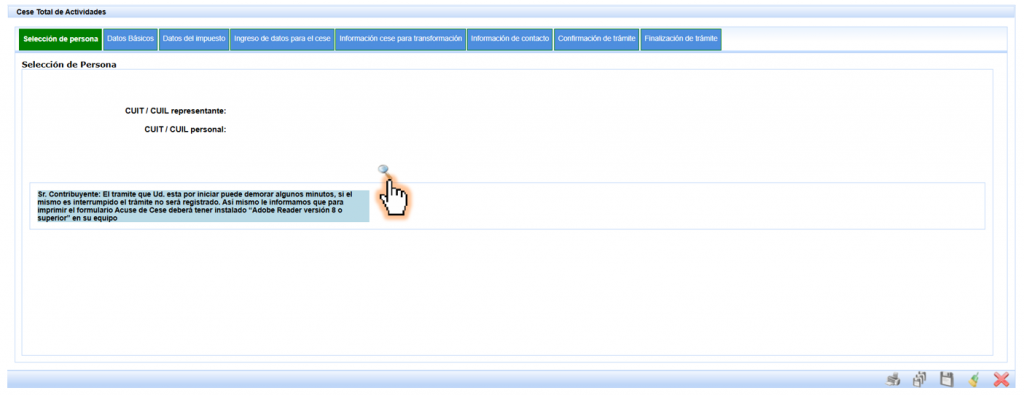1024x396 pixels.
Task: Click the CUIT / CUIL personal label
Action: (x=185, y=129)
